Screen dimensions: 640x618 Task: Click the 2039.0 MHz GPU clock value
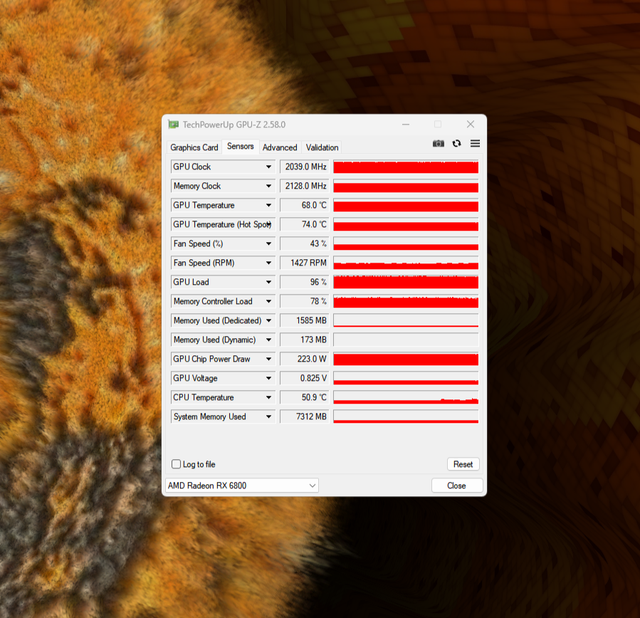click(x=304, y=167)
